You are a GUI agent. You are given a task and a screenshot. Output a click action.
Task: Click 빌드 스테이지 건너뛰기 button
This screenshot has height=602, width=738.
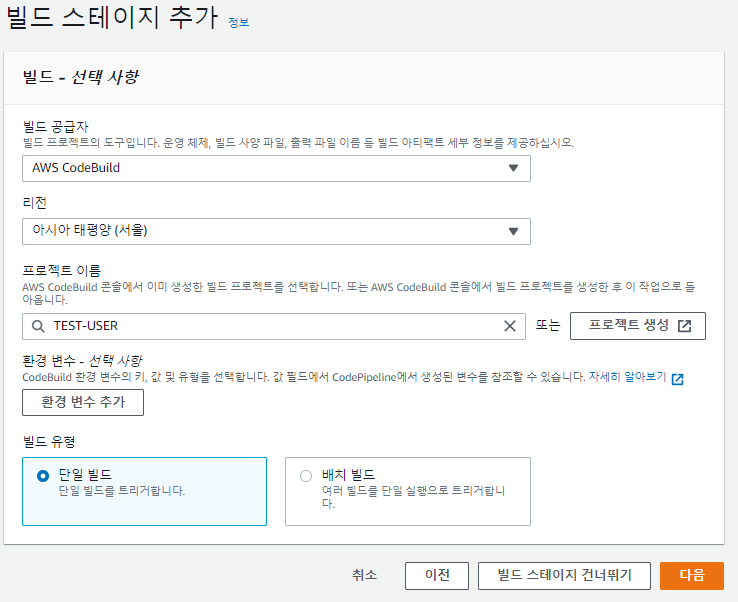click(x=564, y=576)
